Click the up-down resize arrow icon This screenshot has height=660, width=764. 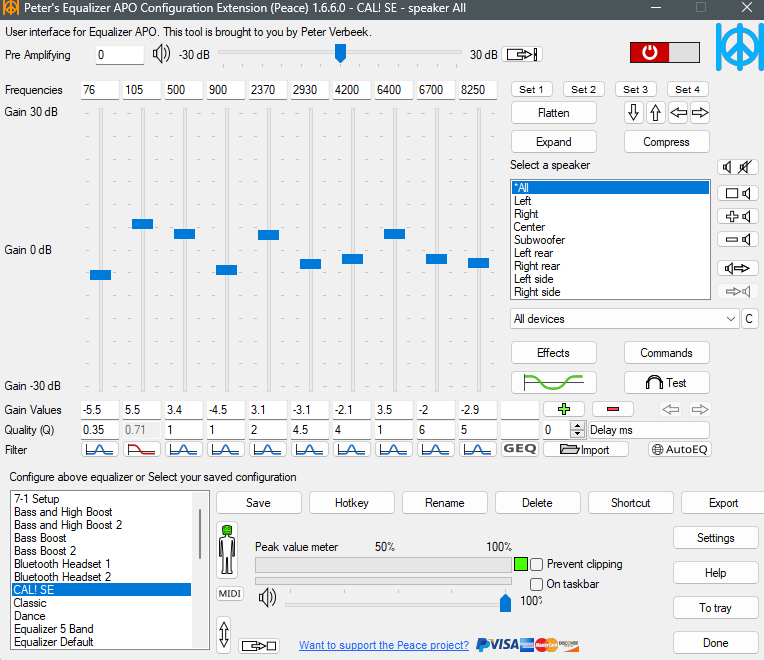pyautogui.click(x=224, y=634)
